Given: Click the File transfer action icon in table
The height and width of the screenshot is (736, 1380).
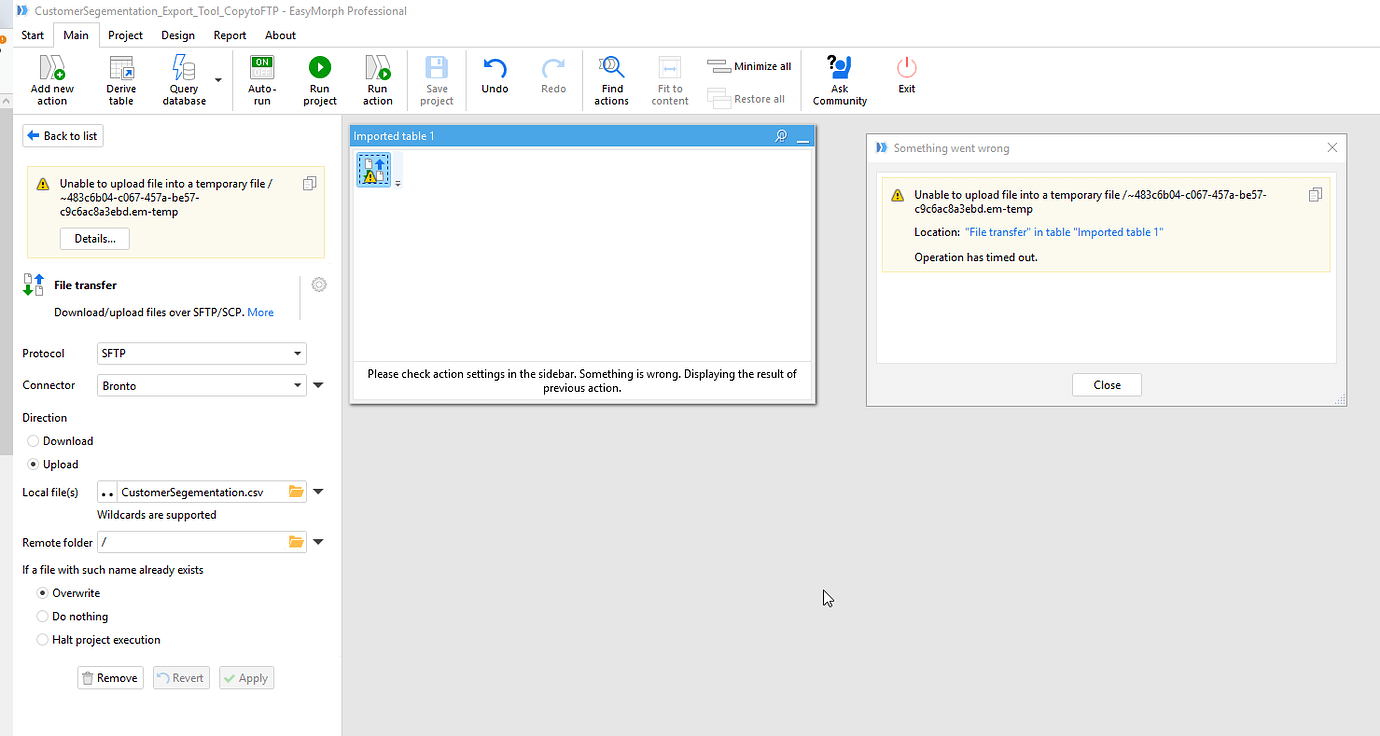Looking at the screenshot, I should point(375,170).
